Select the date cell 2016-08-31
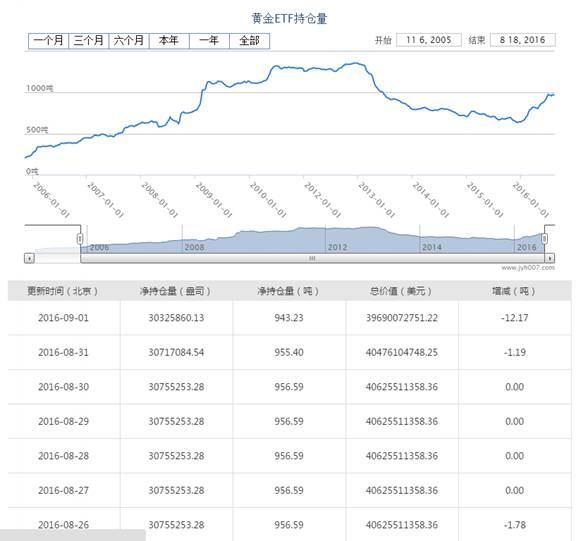 pos(64,352)
